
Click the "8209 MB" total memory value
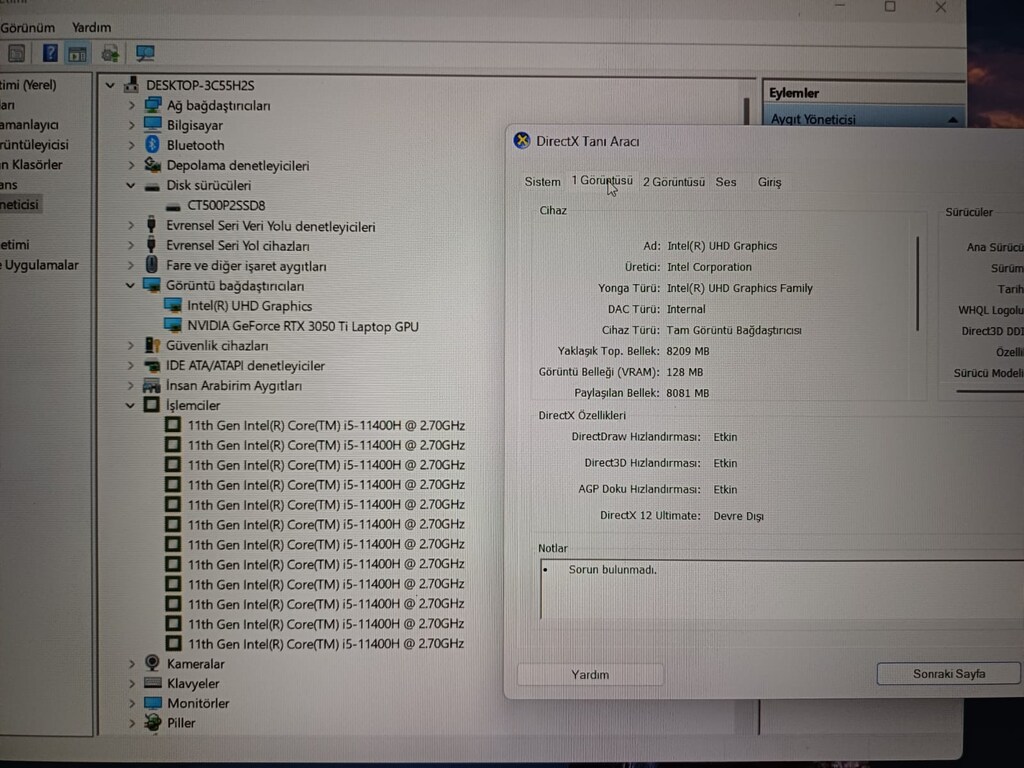click(688, 351)
